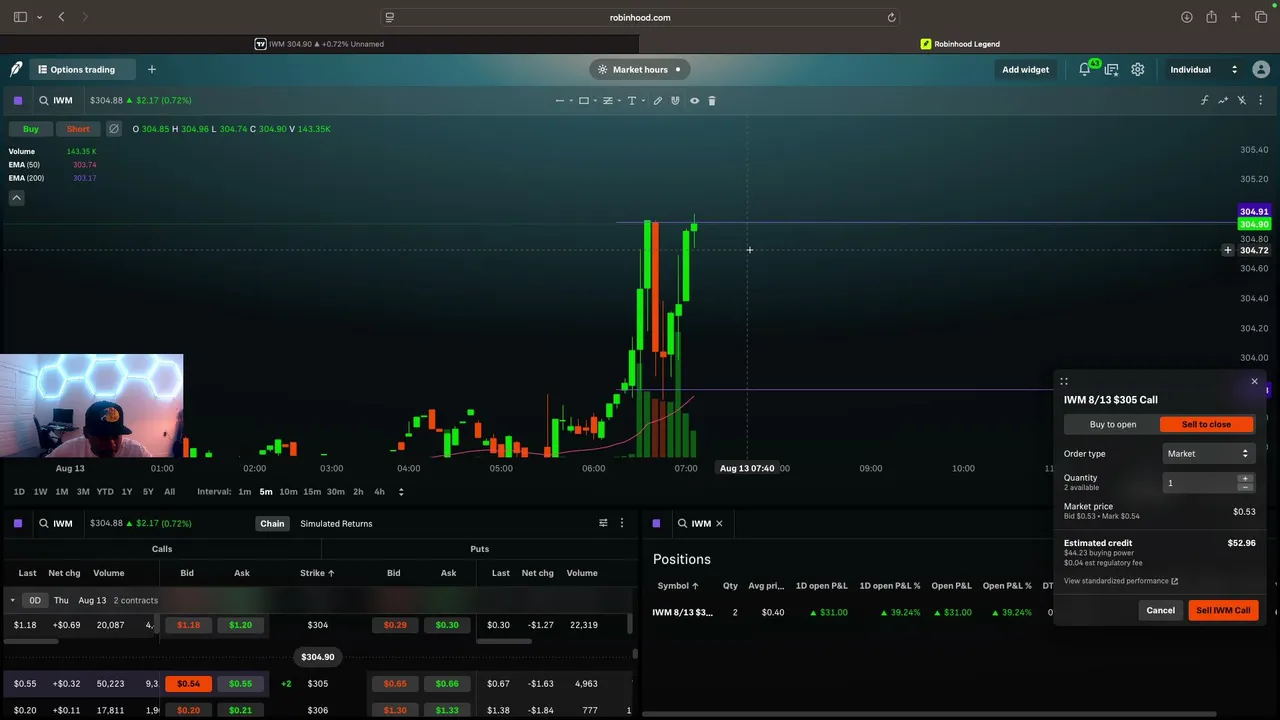Screen dimensions: 1280x720
Task: Click the green Buy button on the chart
Action: (x=31, y=129)
